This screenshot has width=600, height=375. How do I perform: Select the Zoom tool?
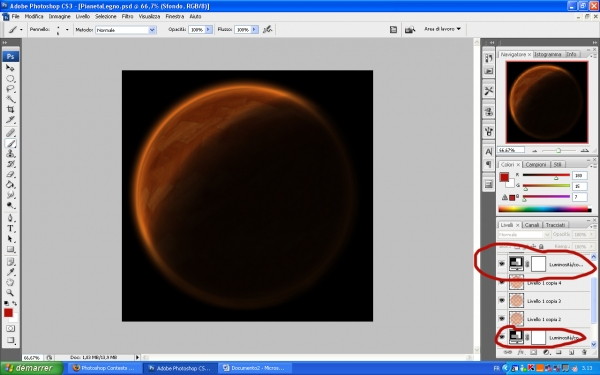10,293
